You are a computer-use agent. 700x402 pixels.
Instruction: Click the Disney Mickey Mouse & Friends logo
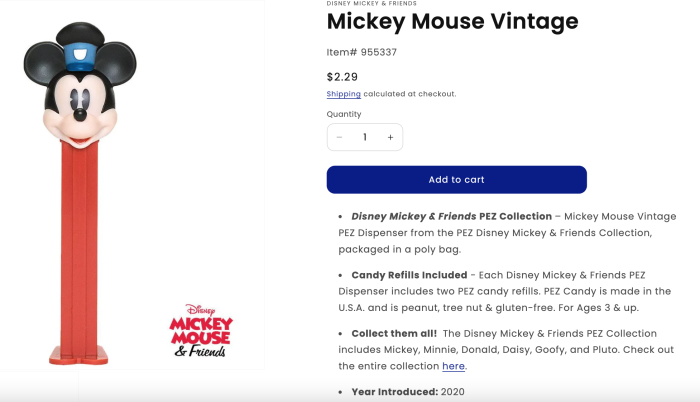[201, 330]
